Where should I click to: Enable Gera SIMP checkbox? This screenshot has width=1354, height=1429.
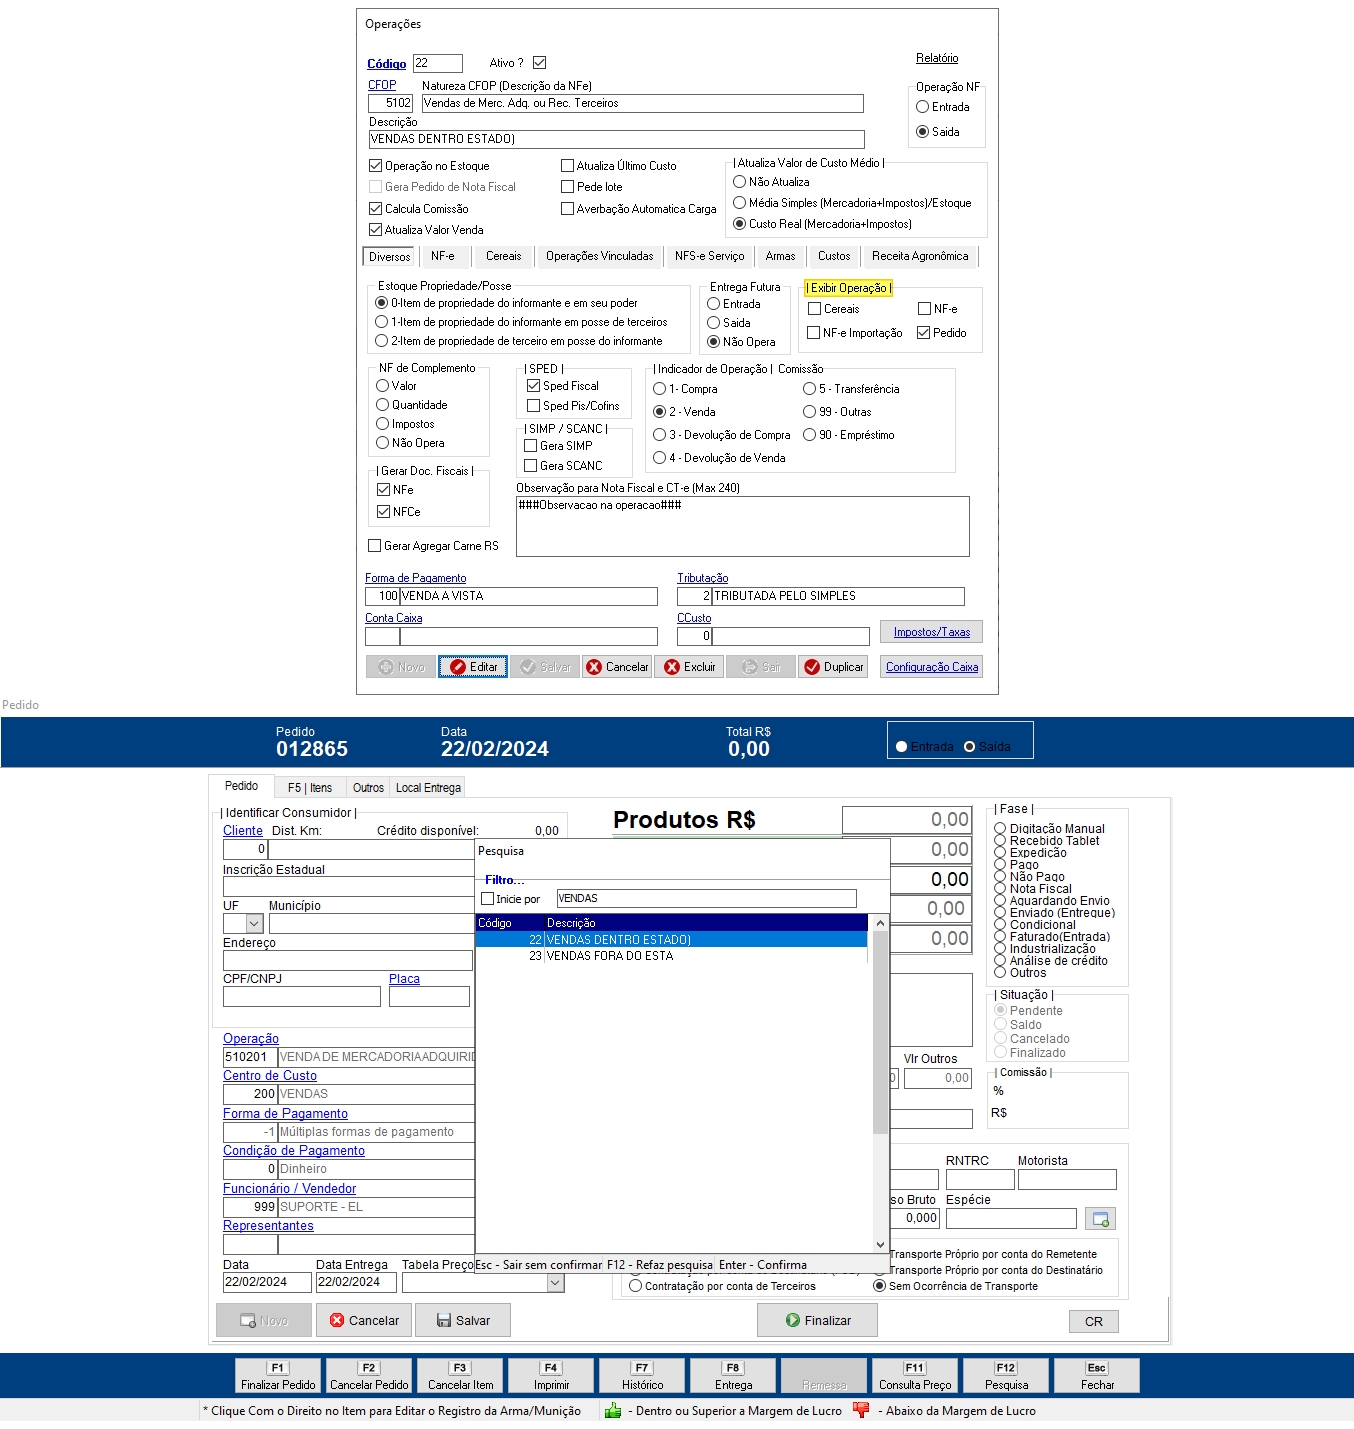pos(531,446)
